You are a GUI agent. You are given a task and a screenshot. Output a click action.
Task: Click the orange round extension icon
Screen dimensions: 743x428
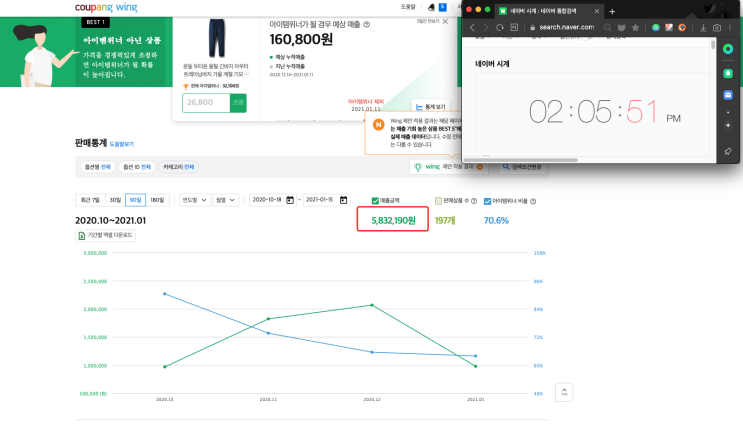[682, 27]
